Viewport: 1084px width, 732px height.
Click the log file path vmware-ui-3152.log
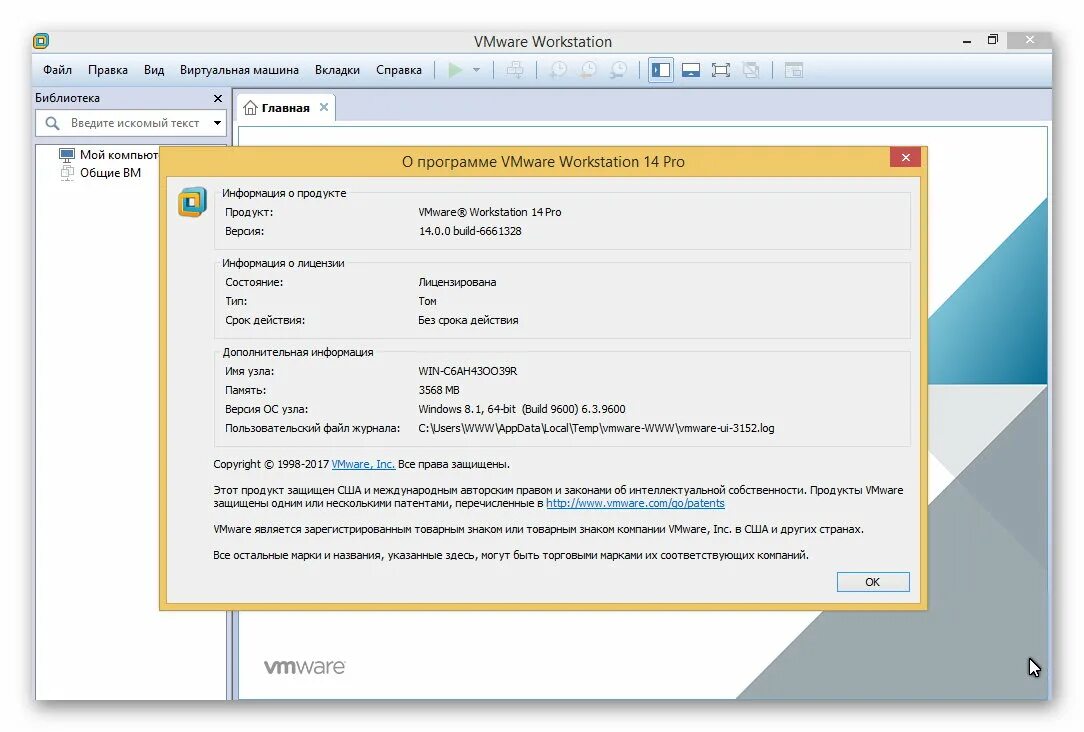pos(596,429)
